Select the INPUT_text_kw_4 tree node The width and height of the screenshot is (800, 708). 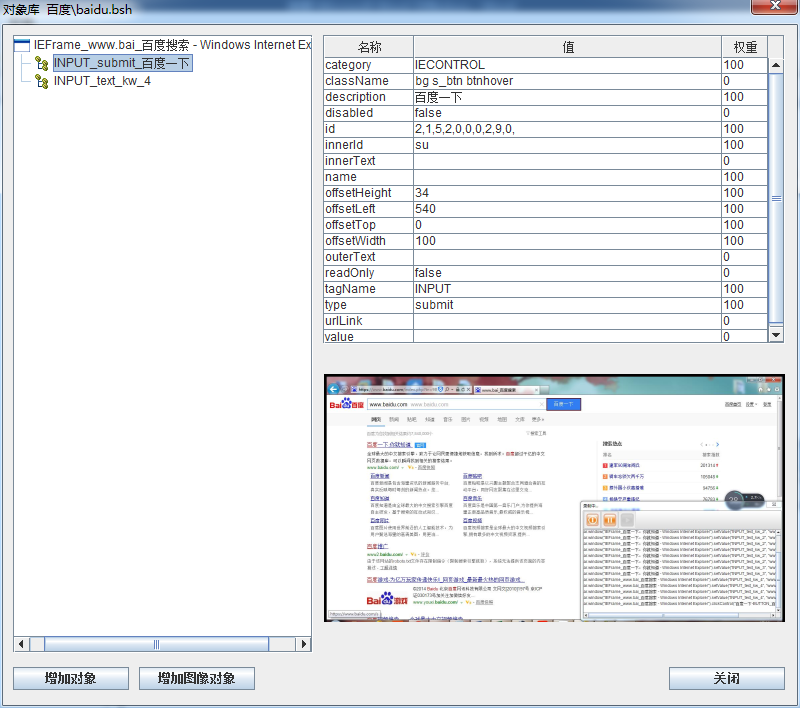[102, 81]
